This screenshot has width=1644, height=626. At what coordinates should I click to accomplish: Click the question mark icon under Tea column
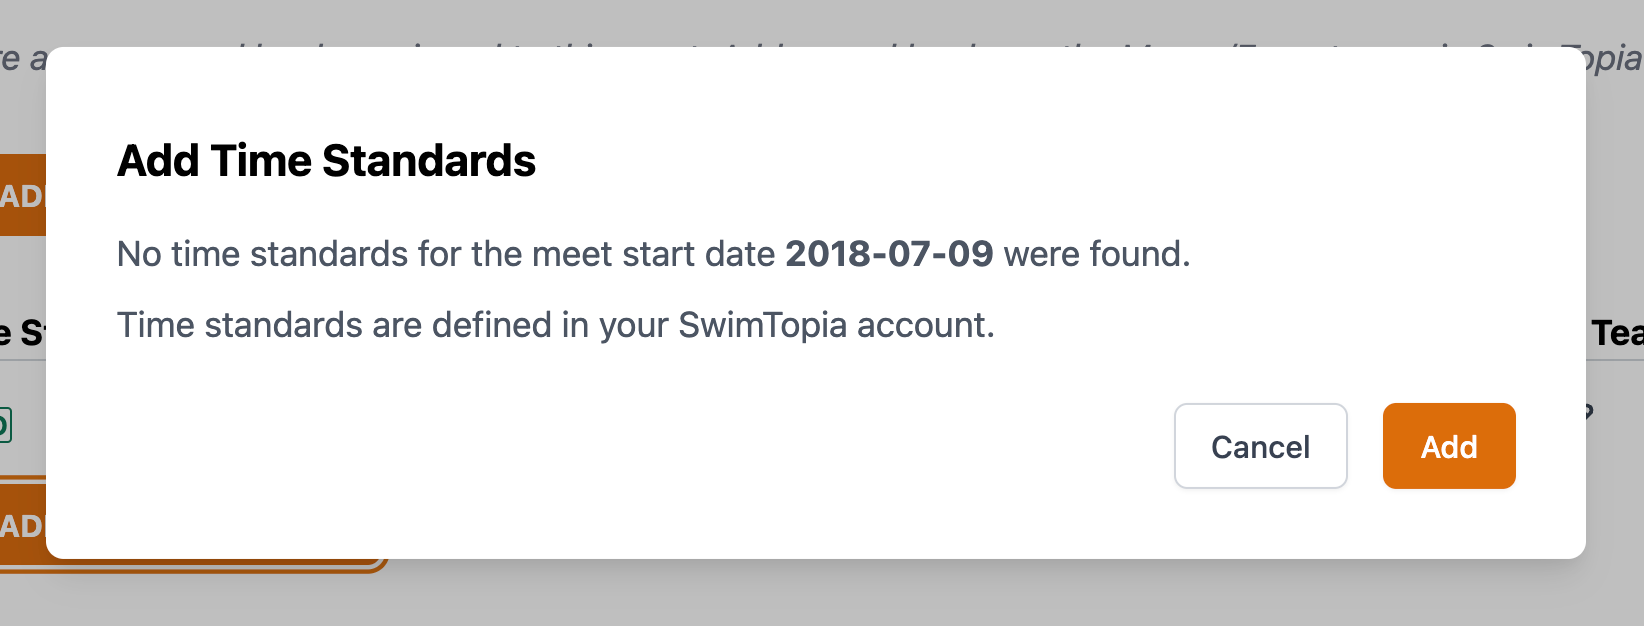click(x=1590, y=411)
